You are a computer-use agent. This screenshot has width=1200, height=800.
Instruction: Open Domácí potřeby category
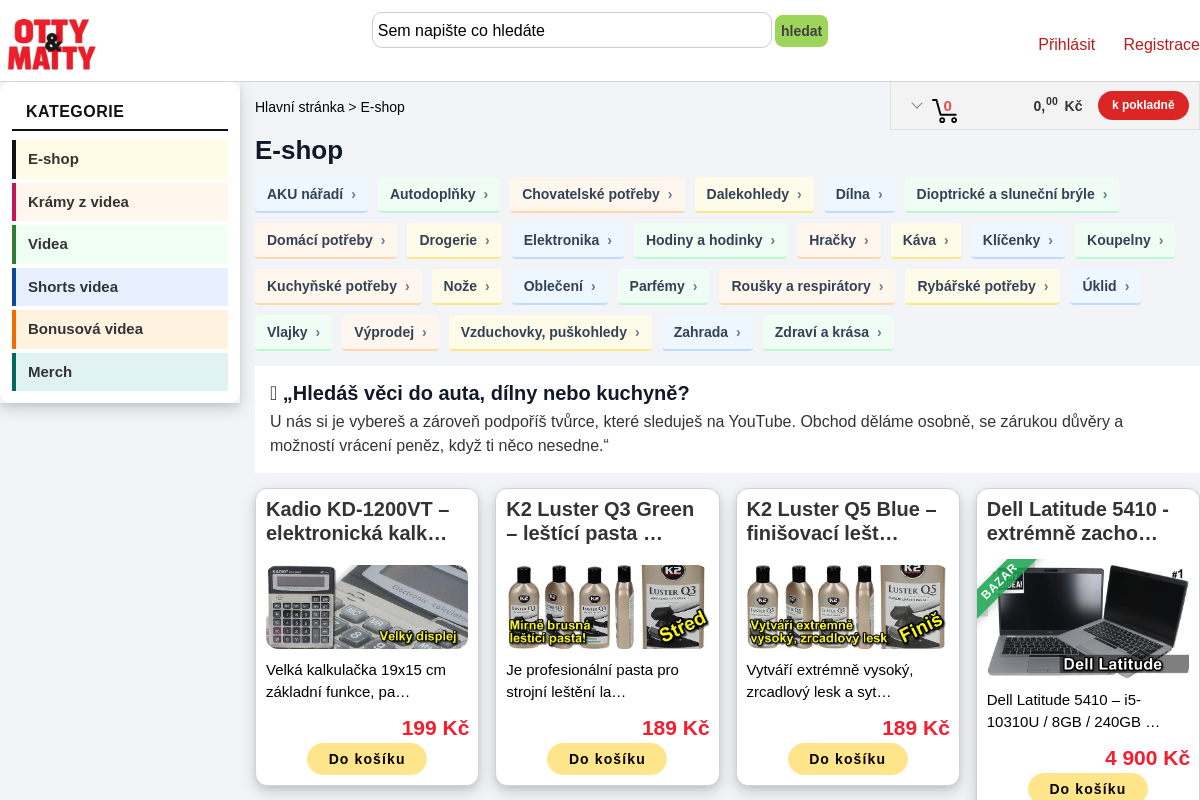[326, 240]
